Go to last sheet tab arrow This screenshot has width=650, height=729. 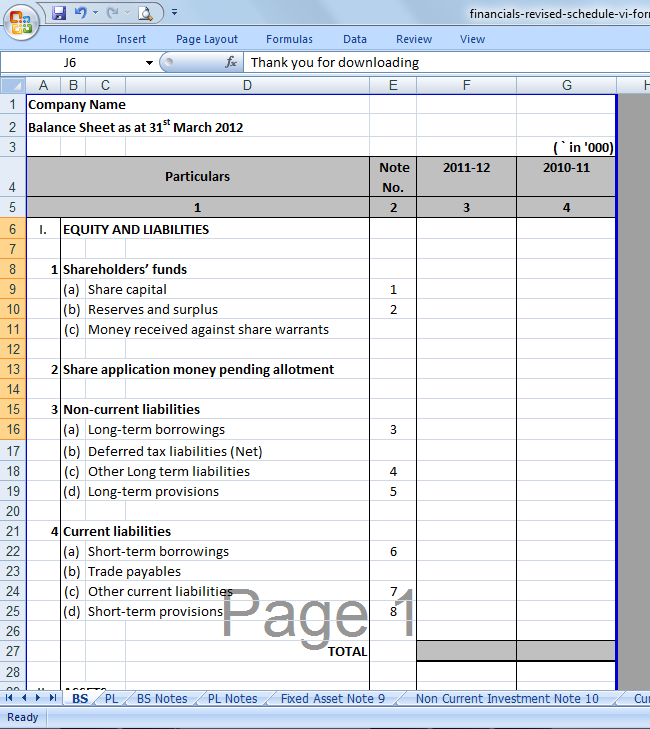point(53,698)
